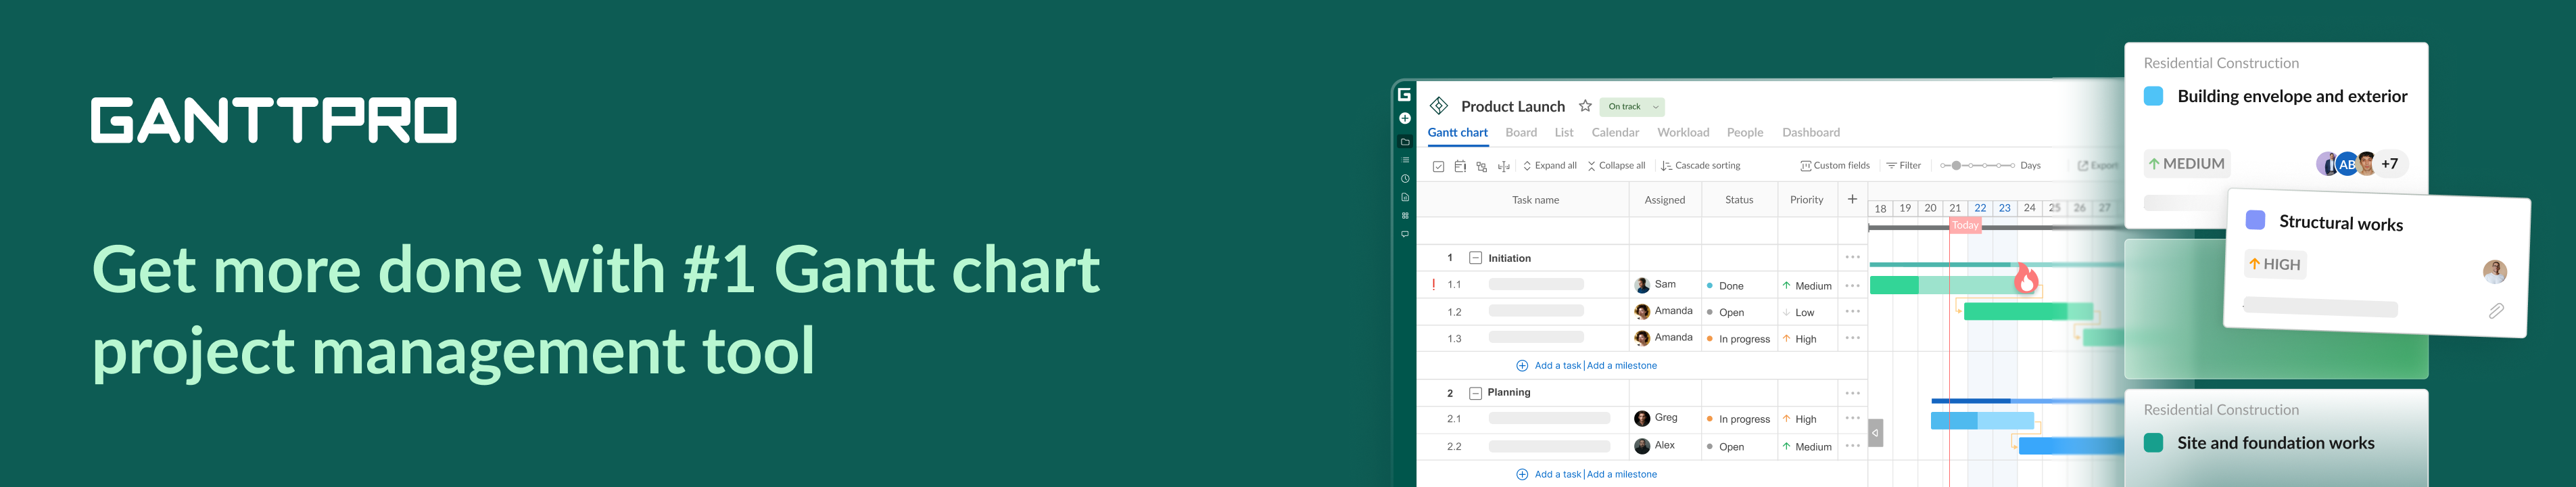Click the GanttPRO G logo in sidebar
The height and width of the screenshot is (487, 2576).
coord(1404,95)
